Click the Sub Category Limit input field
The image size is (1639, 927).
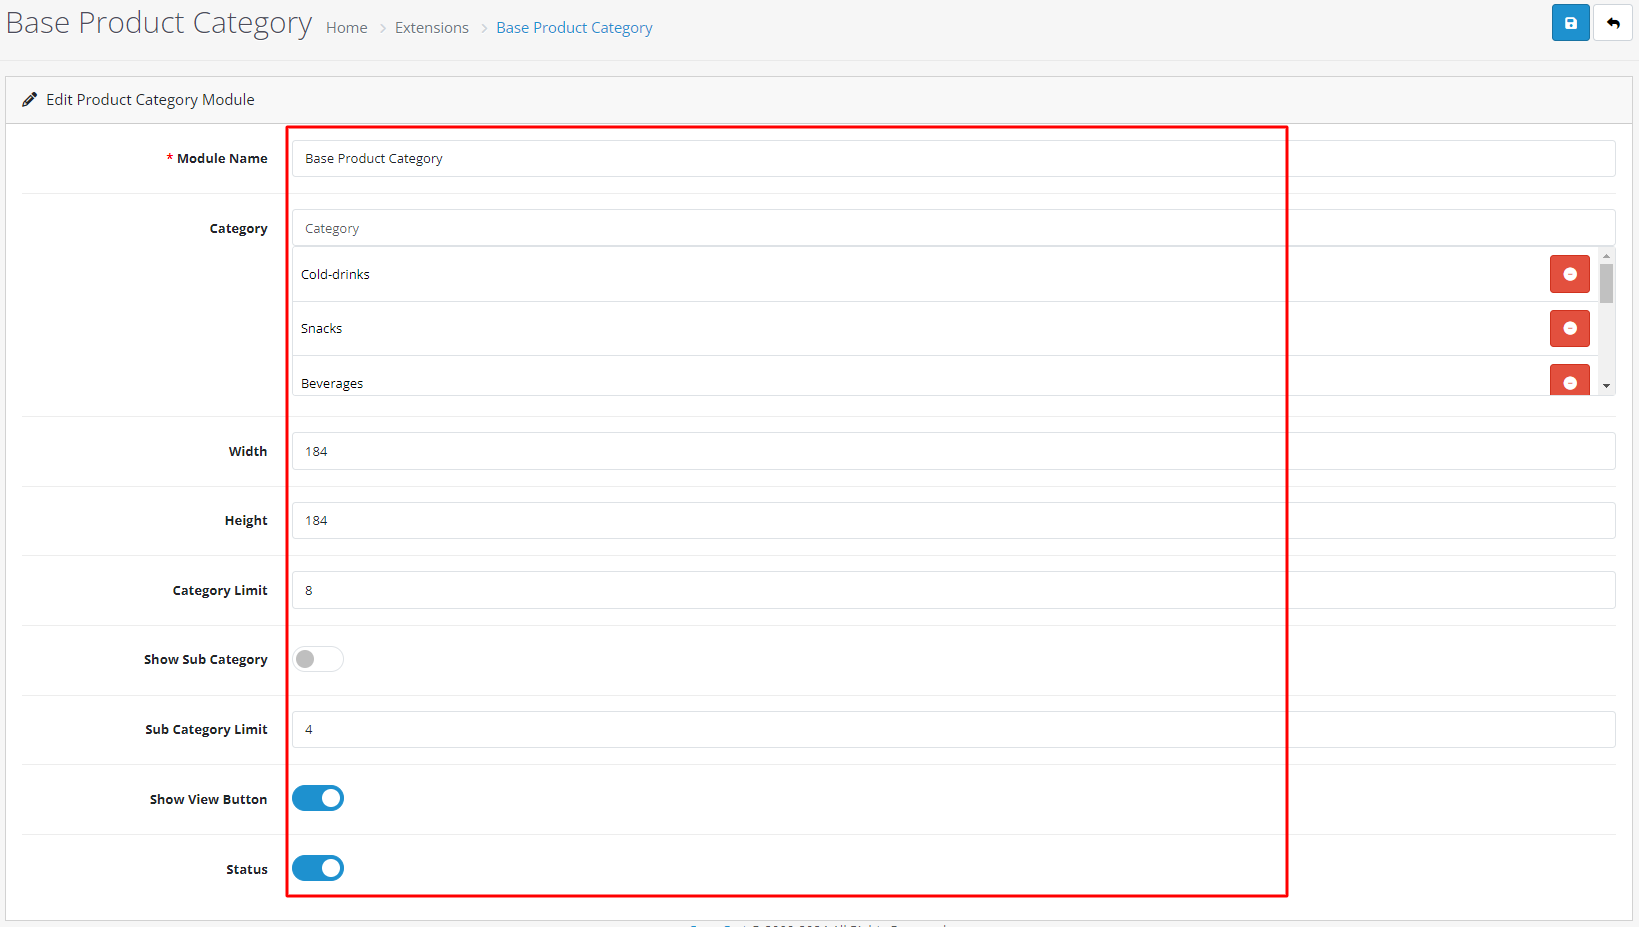952,729
